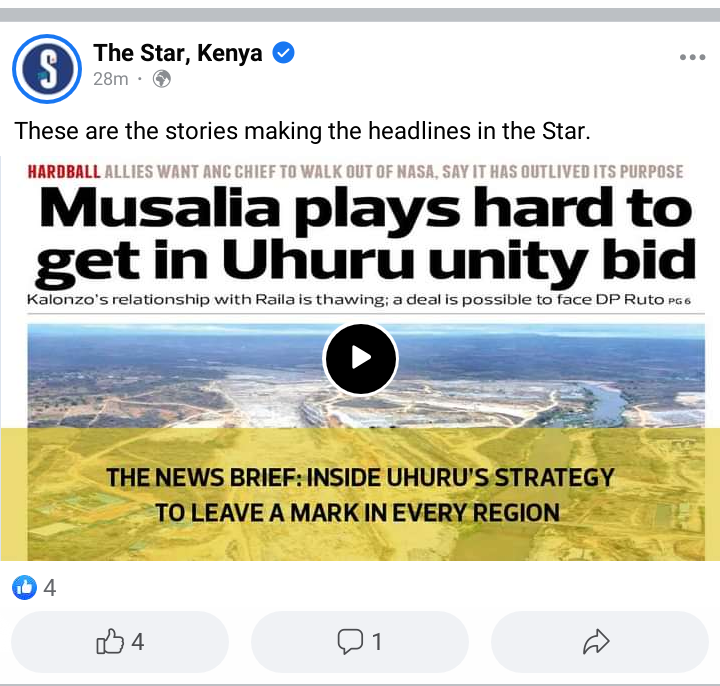The width and height of the screenshot is (720, 686).
Task: Click the Musalia plays hard headline
Action: pyautogui.click(x=366, y=234)
